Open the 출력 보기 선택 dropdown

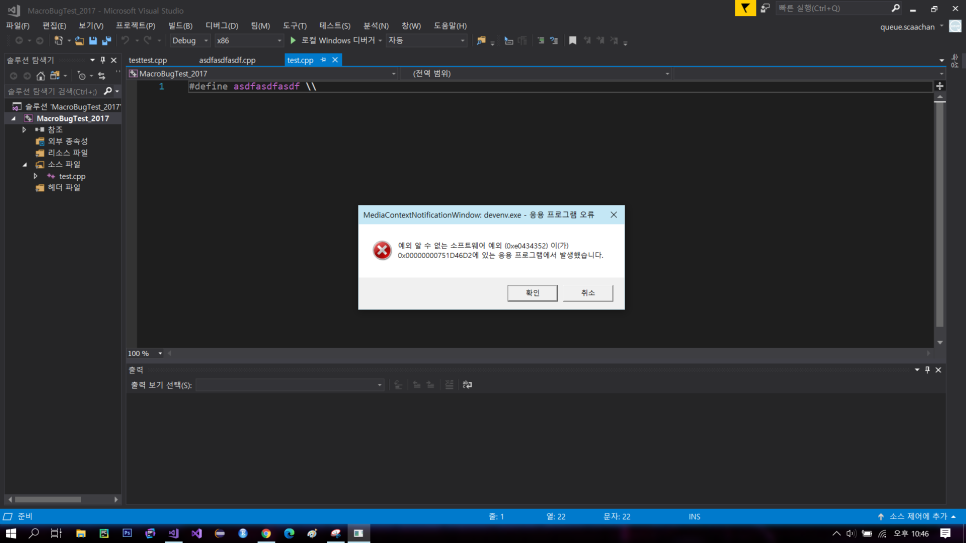(290, 385)
